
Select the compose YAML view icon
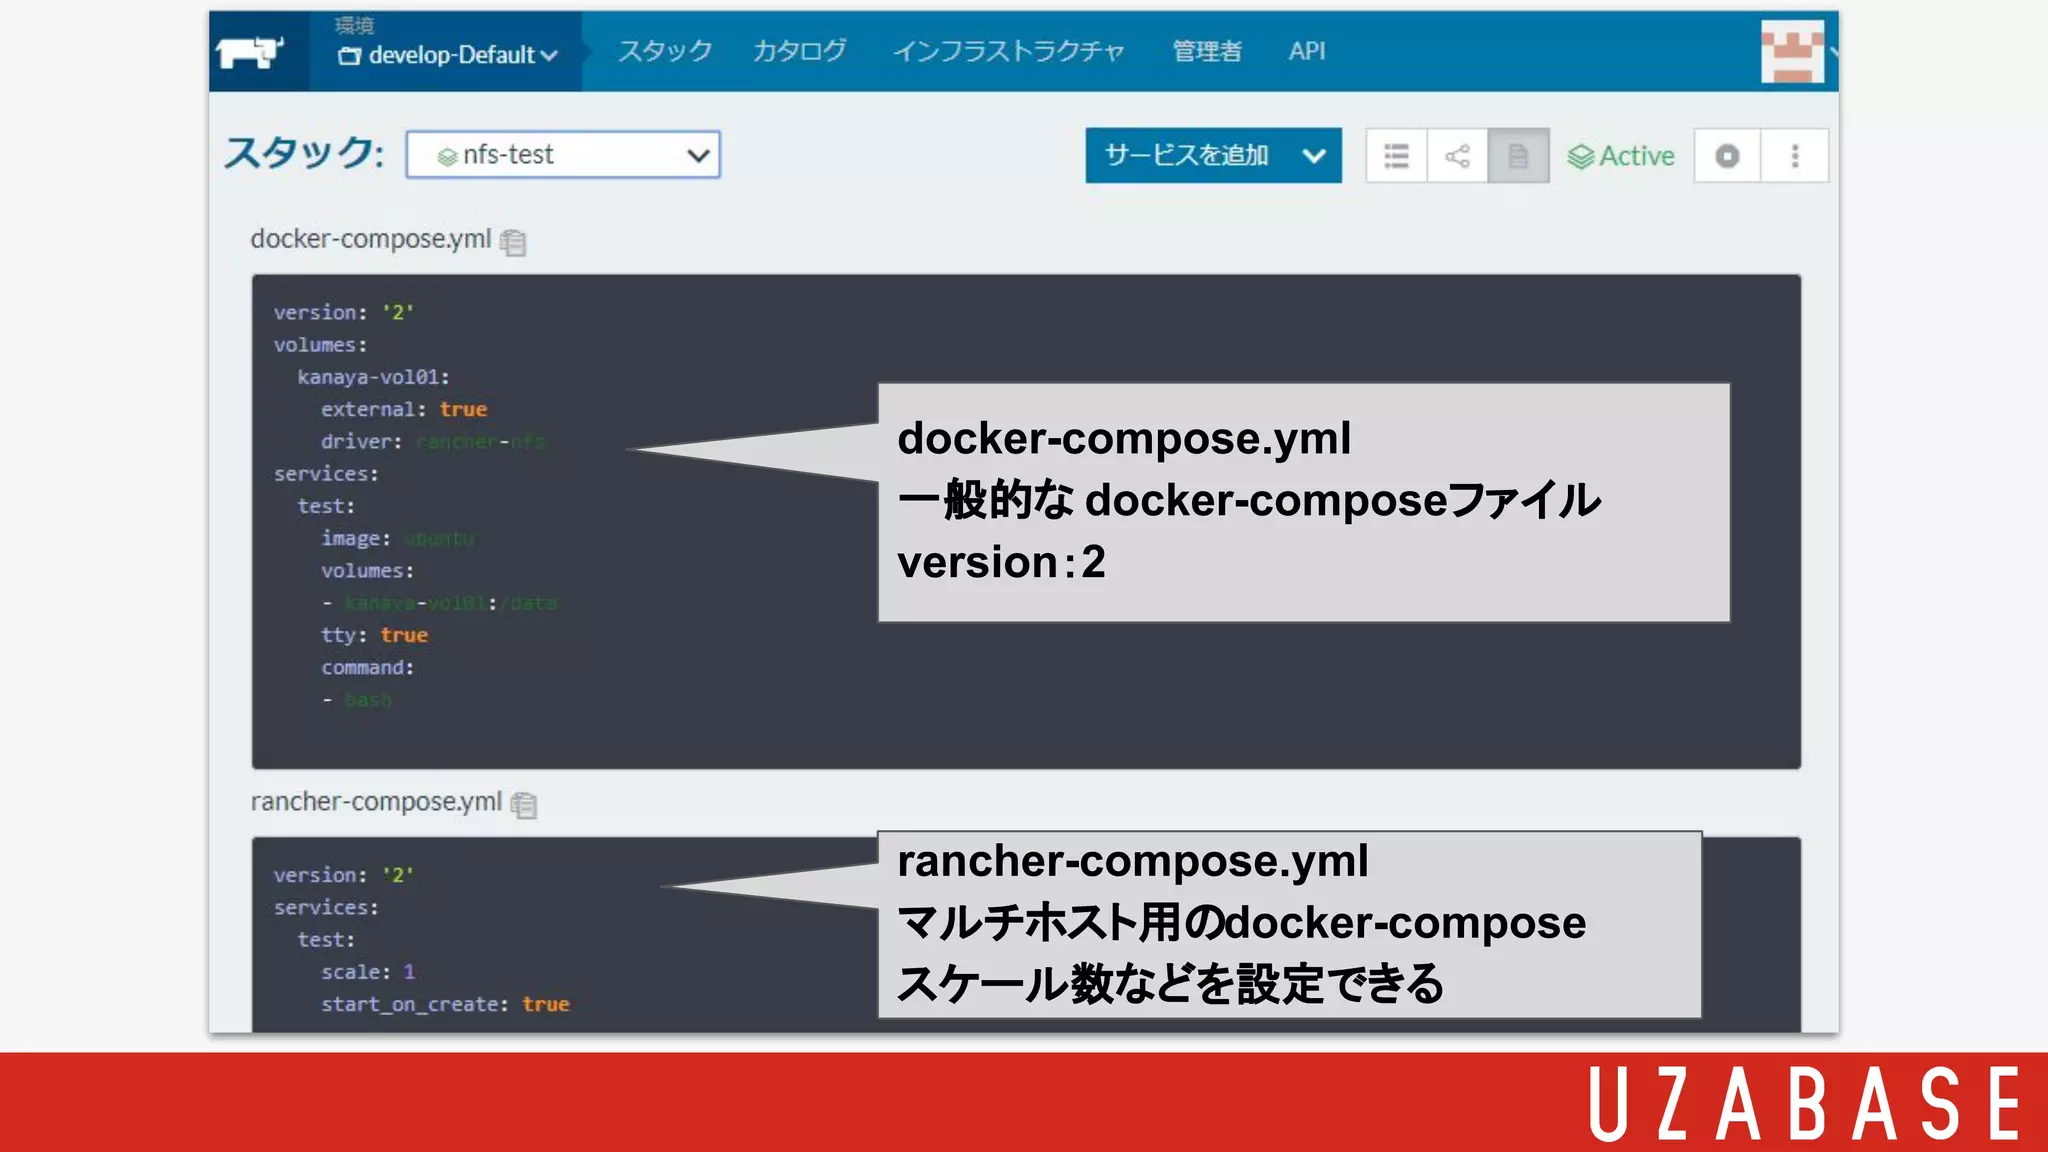[x=1518, y=156]
